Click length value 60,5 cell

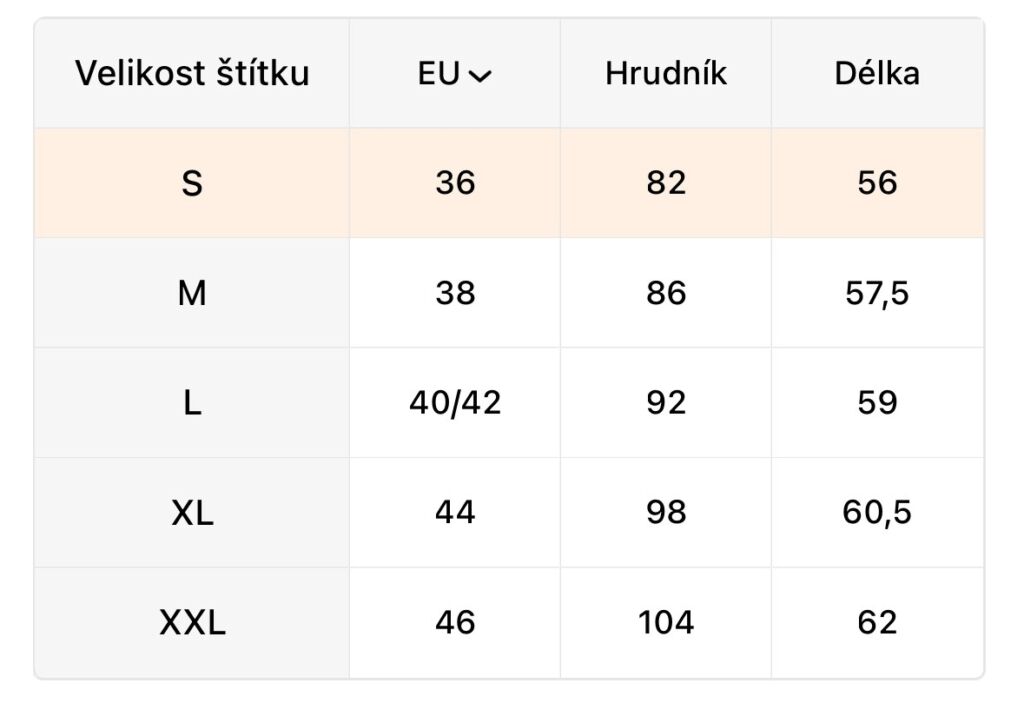click(x=877, y=514)
